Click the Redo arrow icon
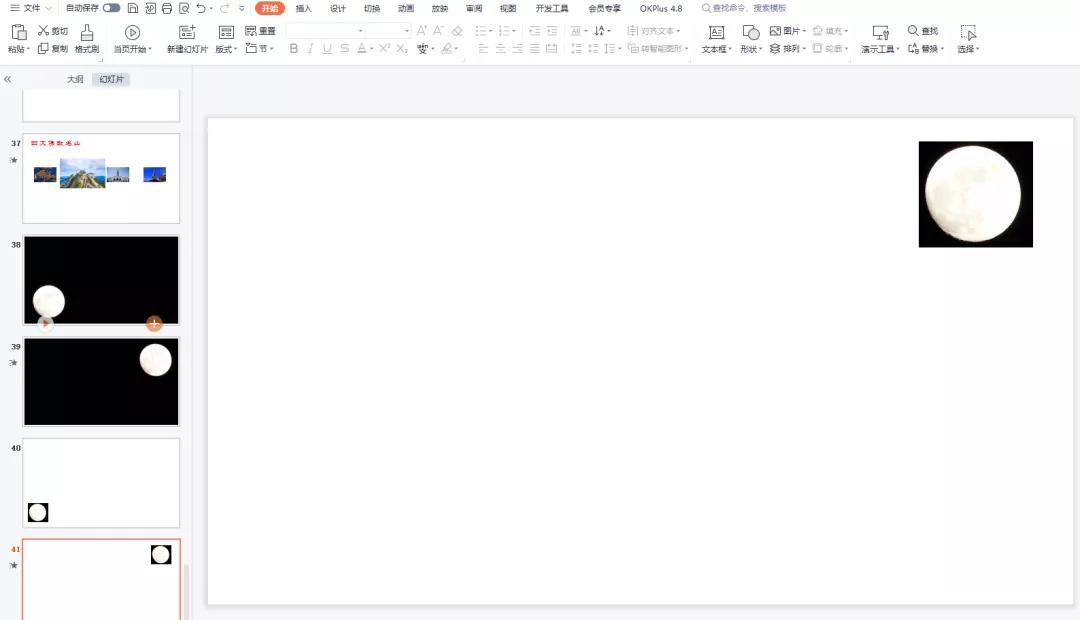This screenshot has height=620, width=1080. click(224, 8)
